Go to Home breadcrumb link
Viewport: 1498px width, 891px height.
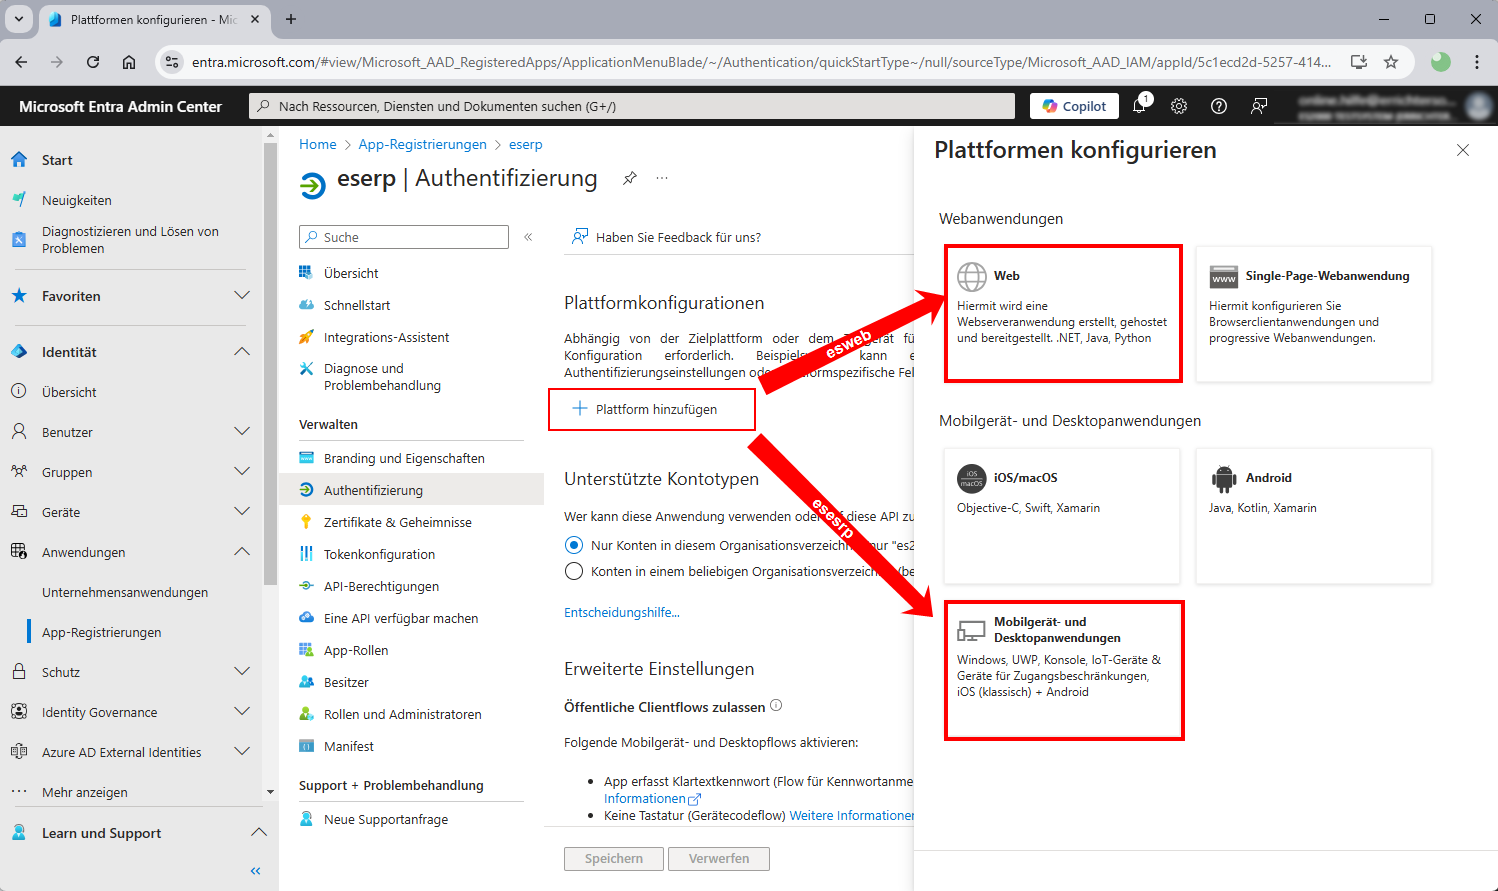click(x=318, y=144)
